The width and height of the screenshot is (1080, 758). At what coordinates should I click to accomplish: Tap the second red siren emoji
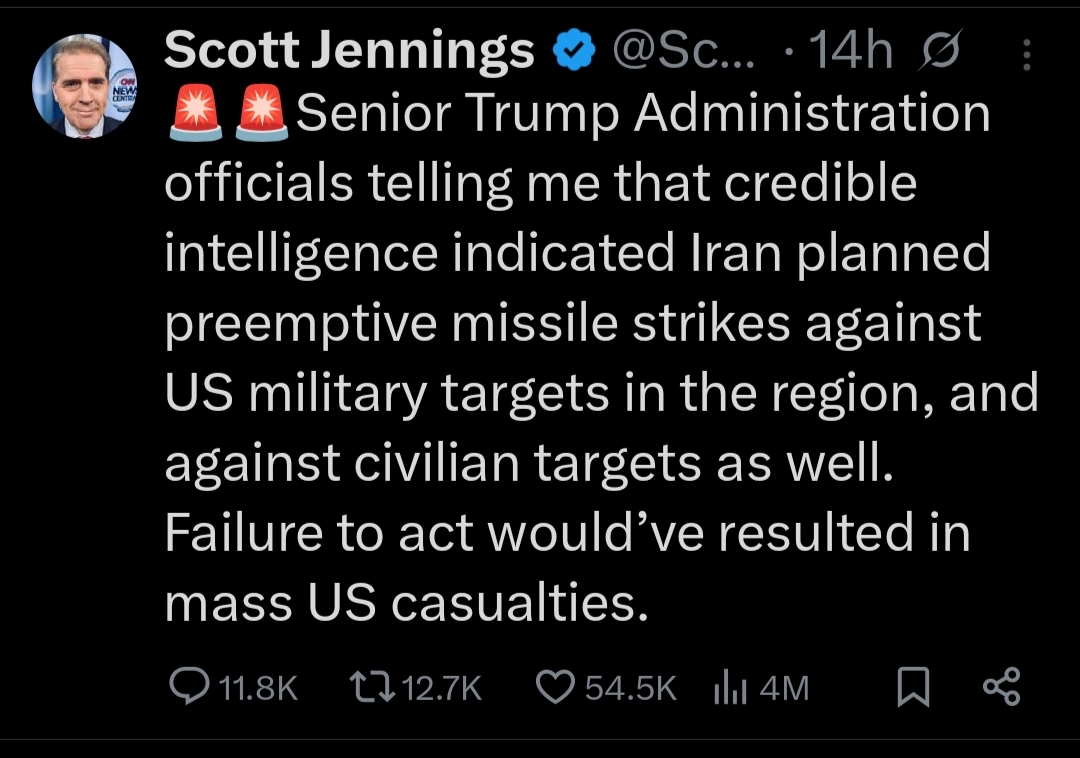tap(263, 115)
